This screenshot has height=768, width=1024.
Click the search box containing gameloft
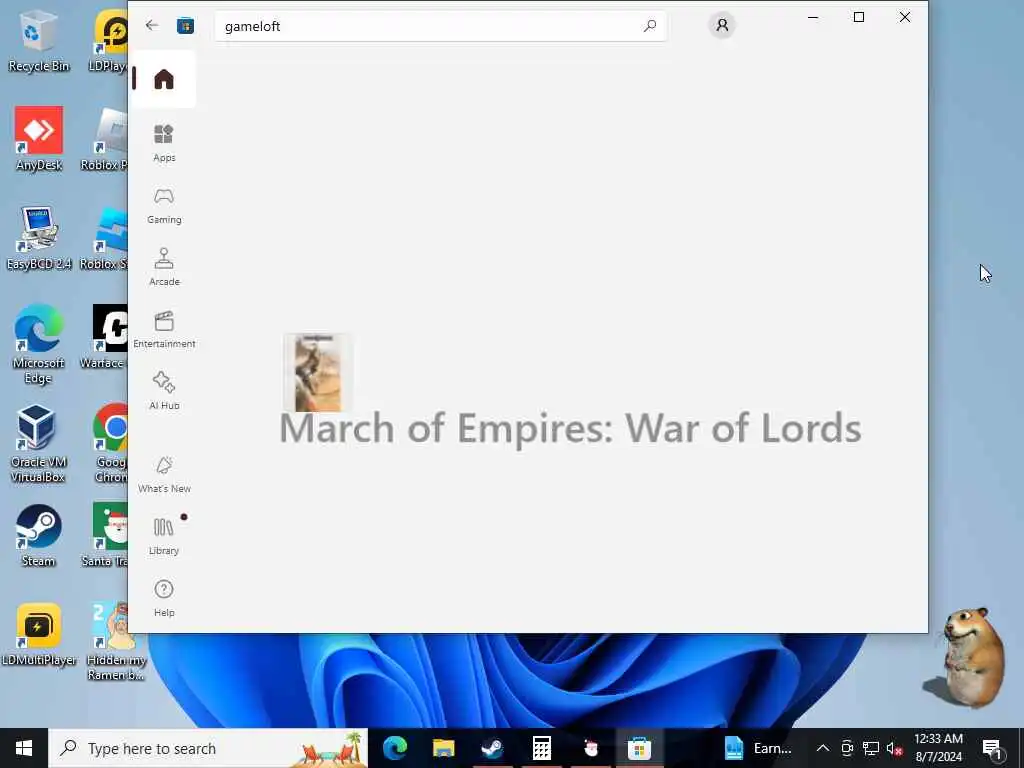441,26
